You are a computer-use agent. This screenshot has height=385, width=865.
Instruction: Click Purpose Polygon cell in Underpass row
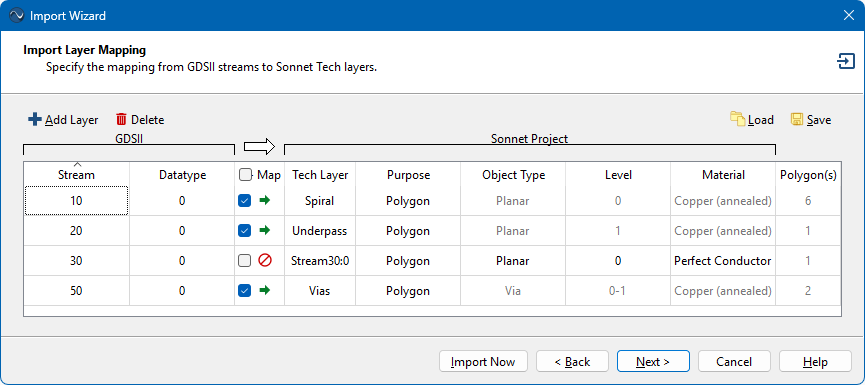click(x=408, y=231)
